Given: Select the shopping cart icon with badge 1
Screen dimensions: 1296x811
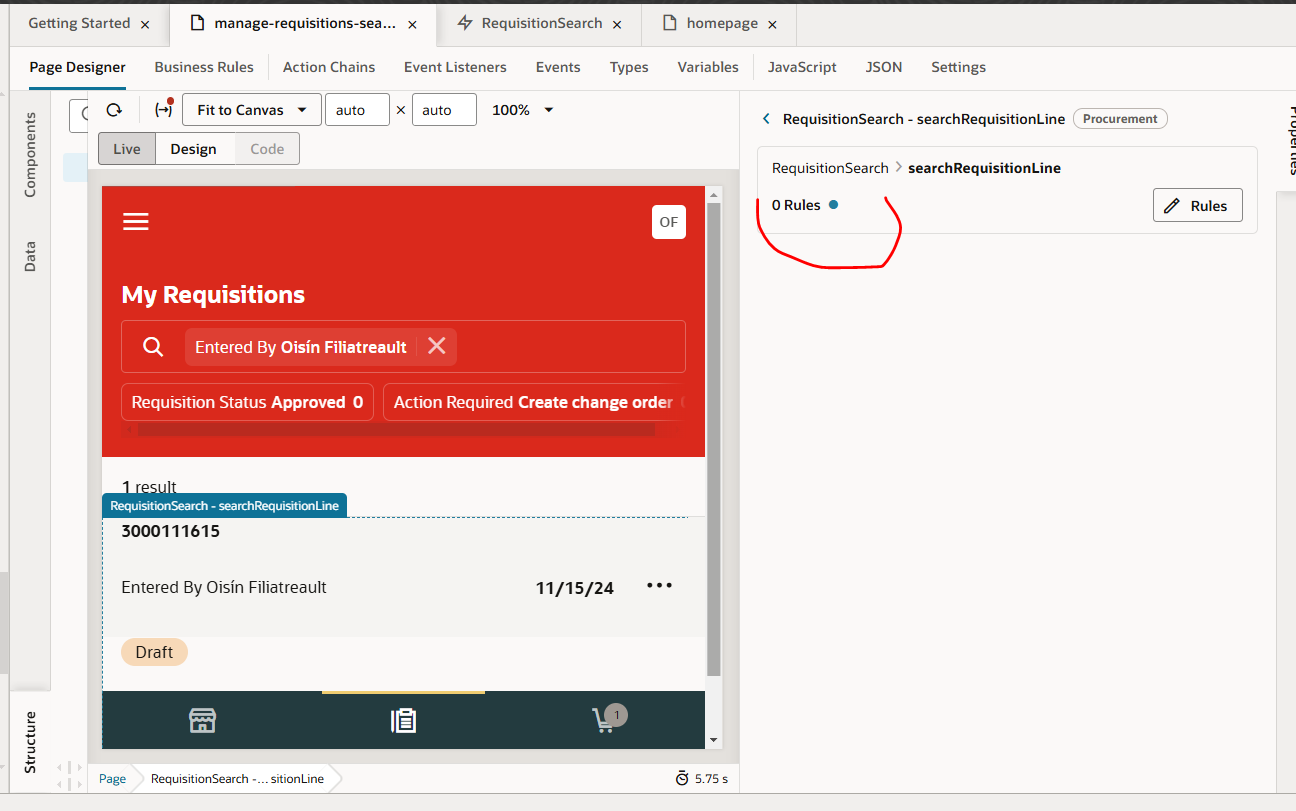Looking at the screenshot, I should click(x=604, y=719).
